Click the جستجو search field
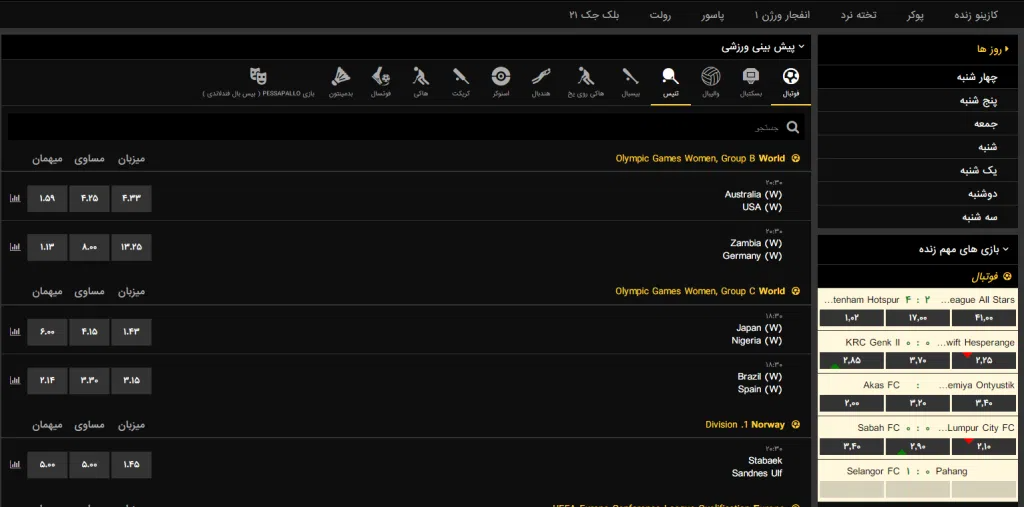 pos(400,127)
